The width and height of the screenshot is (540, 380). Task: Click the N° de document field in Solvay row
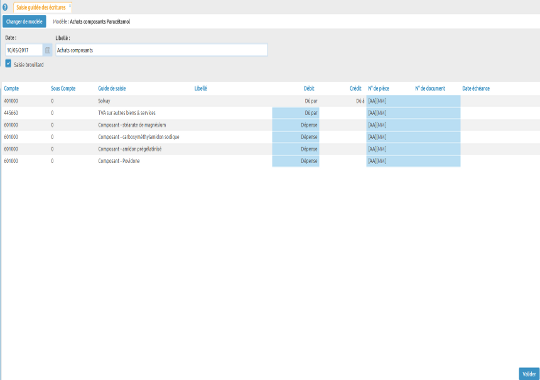click(x=437, y=101)
